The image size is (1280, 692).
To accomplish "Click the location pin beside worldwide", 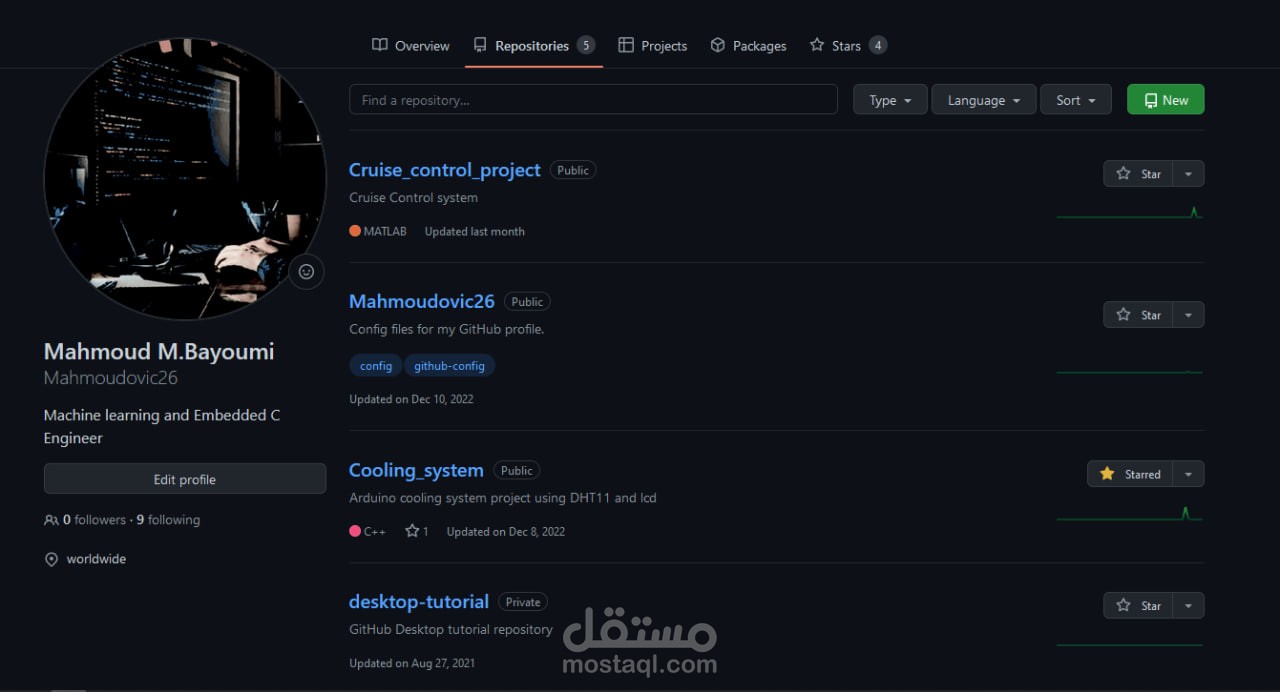I will tap(51, 559).
